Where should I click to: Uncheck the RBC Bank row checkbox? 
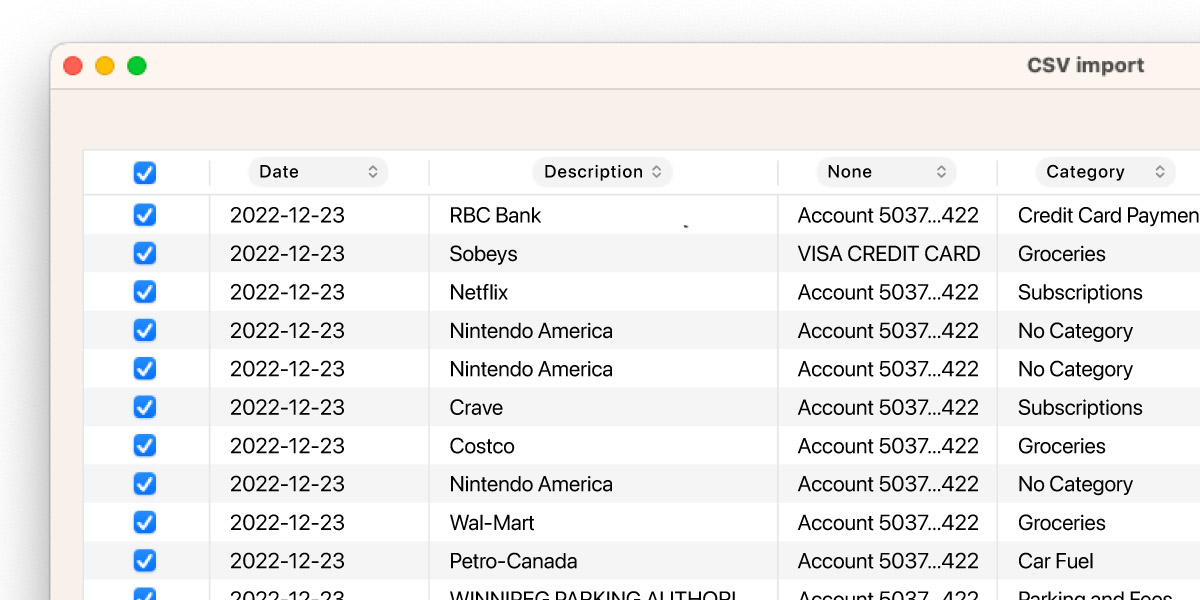(x=145, y=215)
